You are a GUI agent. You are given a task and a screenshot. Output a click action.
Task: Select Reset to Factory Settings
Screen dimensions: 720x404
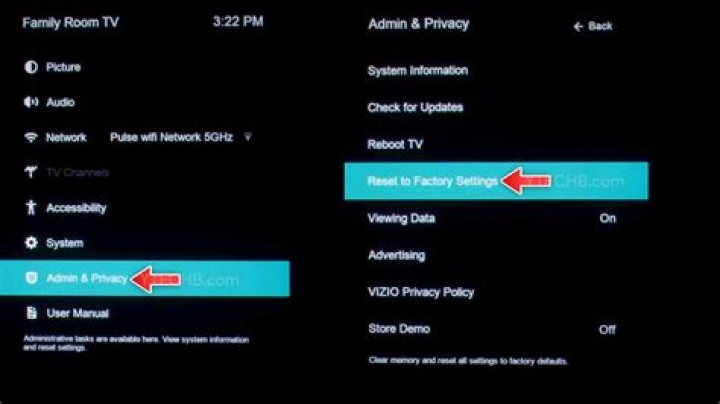[496, 181]
